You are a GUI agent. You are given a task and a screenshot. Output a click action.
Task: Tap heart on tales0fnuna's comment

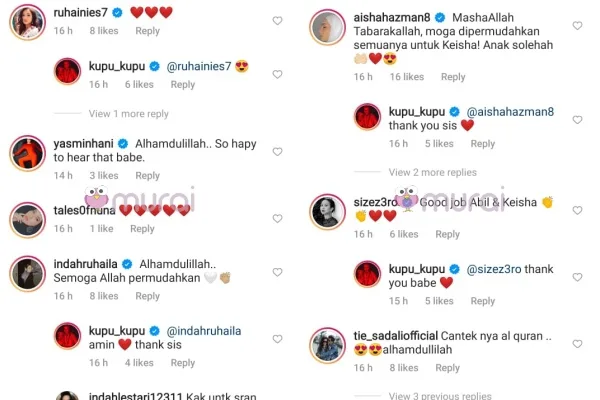pos(277,218)
